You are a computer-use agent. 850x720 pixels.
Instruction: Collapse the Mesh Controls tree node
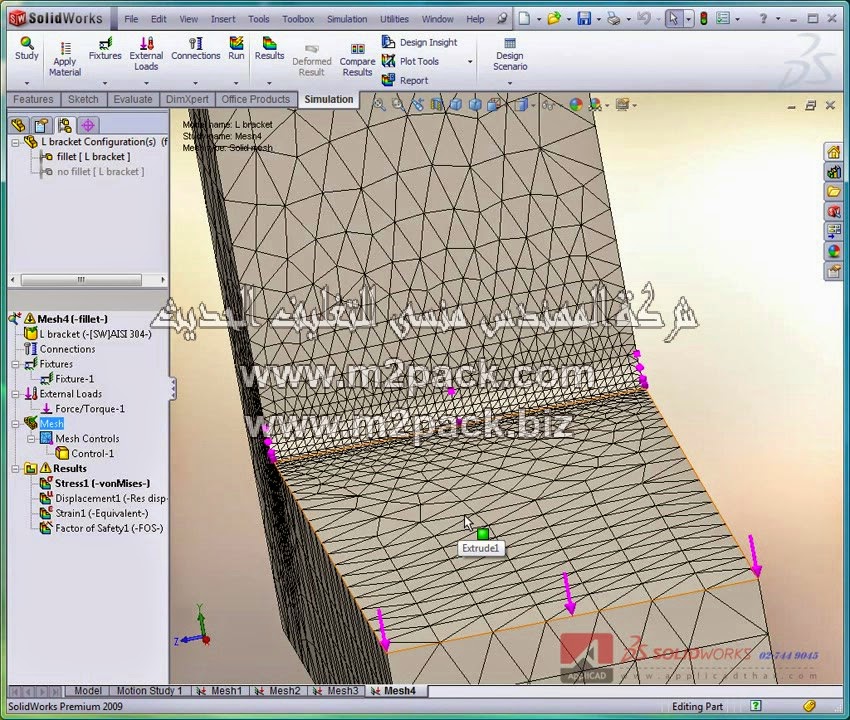pos(31,439)
